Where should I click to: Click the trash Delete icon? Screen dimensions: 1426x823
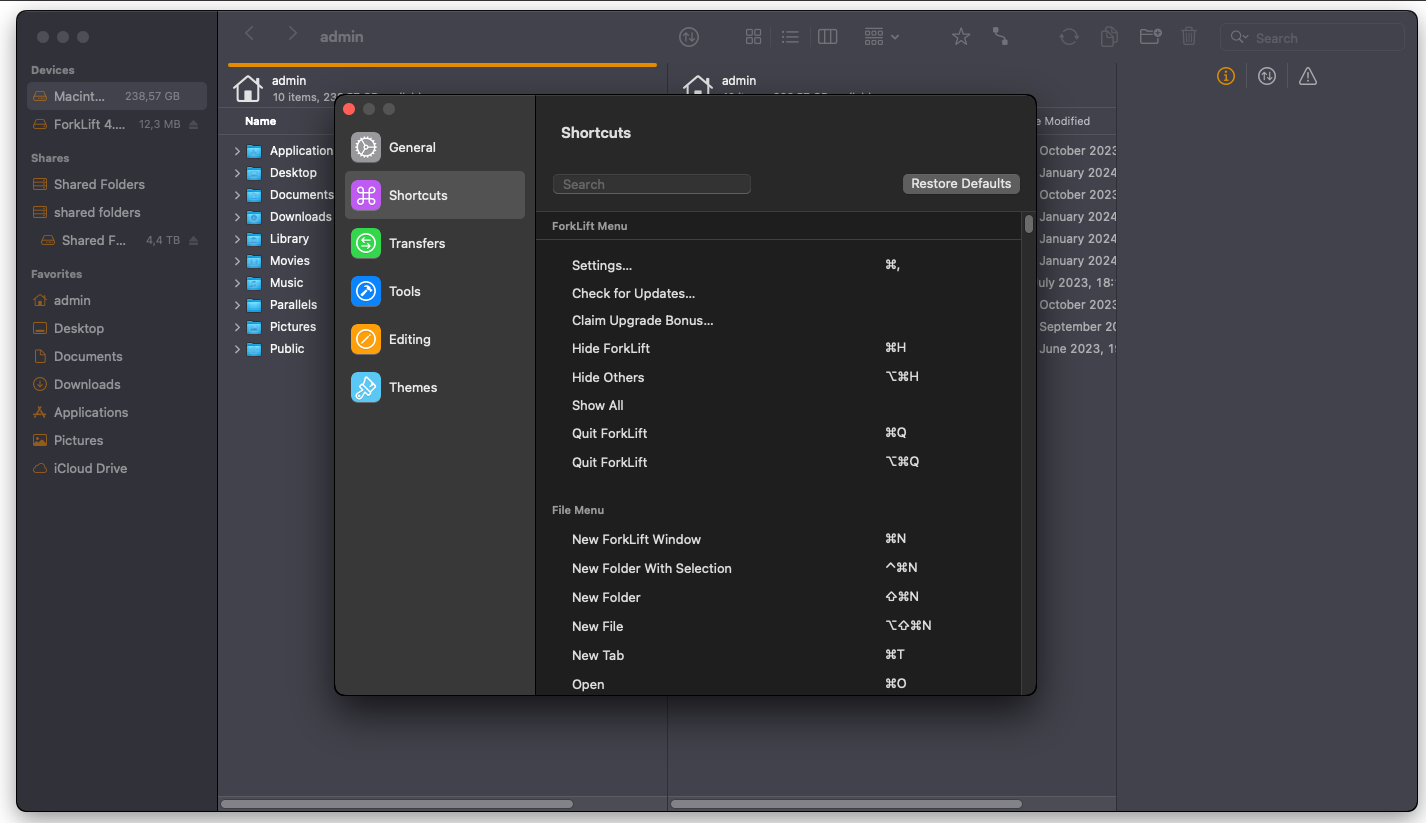click(1189, 37)
